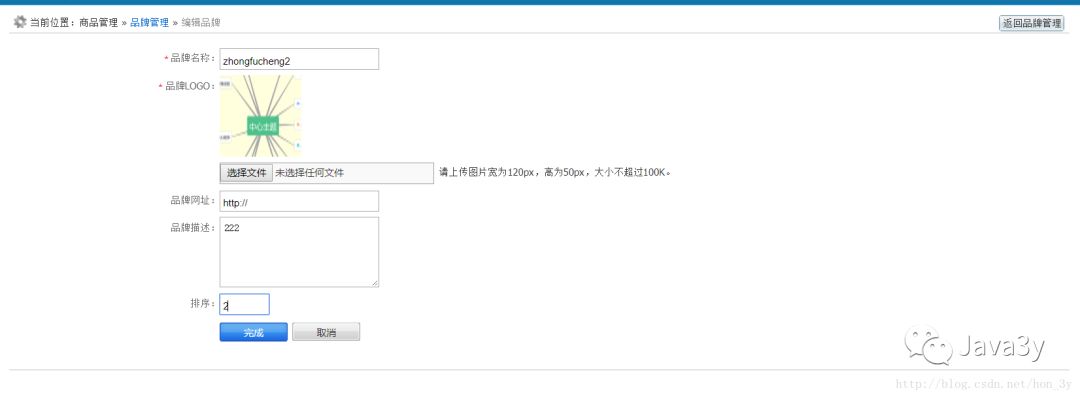Focus the 排序 number input
Screen dimensions: 1080x397
(245, 305)
